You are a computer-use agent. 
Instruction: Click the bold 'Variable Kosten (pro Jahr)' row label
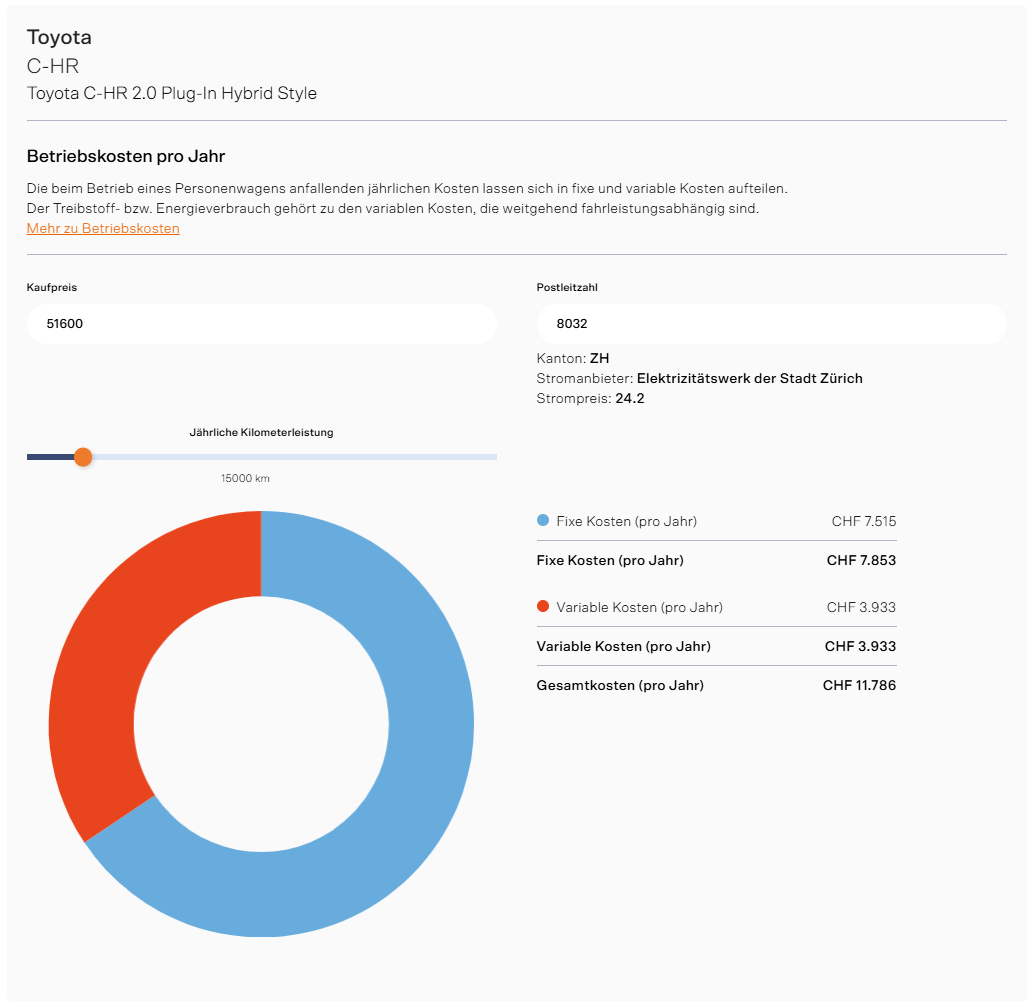coord(623,647)
